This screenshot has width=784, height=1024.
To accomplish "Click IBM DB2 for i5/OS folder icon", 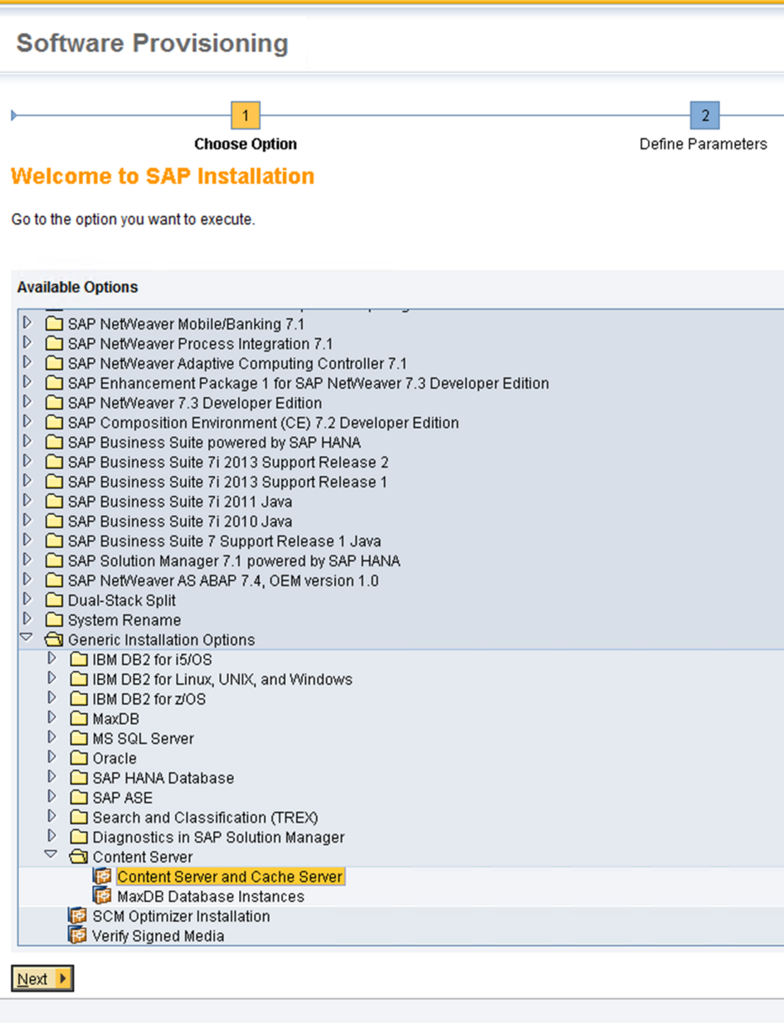I will coord(79,659).
